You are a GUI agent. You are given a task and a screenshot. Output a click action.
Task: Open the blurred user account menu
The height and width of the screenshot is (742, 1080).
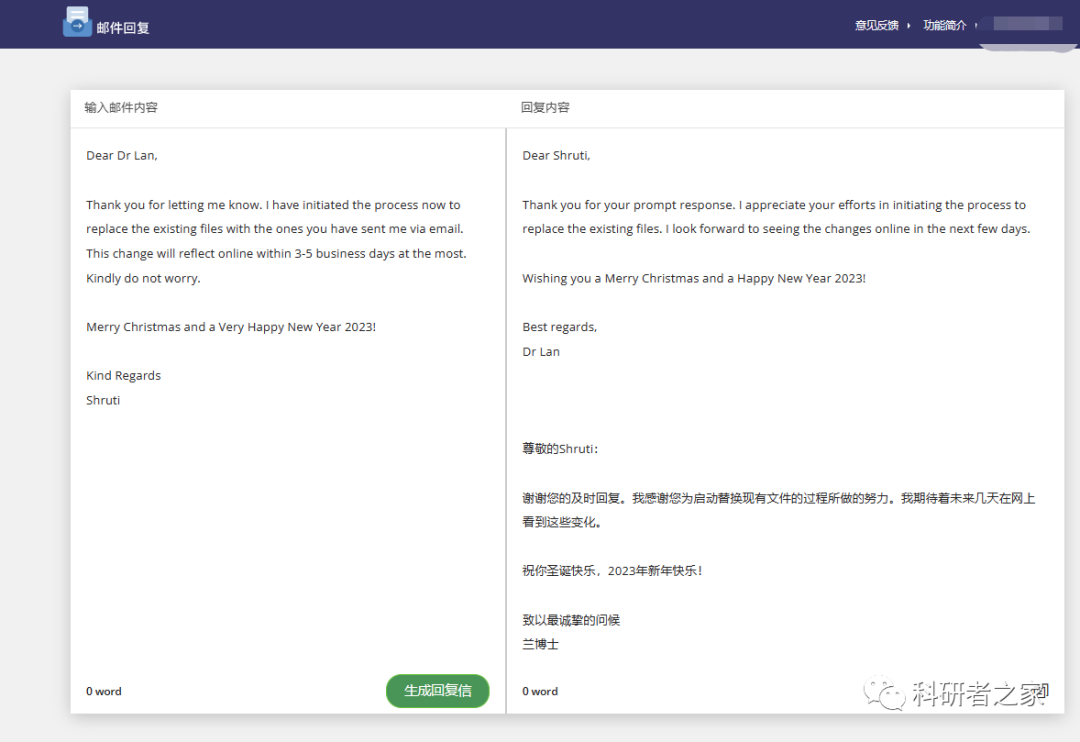pos(1020,23)
